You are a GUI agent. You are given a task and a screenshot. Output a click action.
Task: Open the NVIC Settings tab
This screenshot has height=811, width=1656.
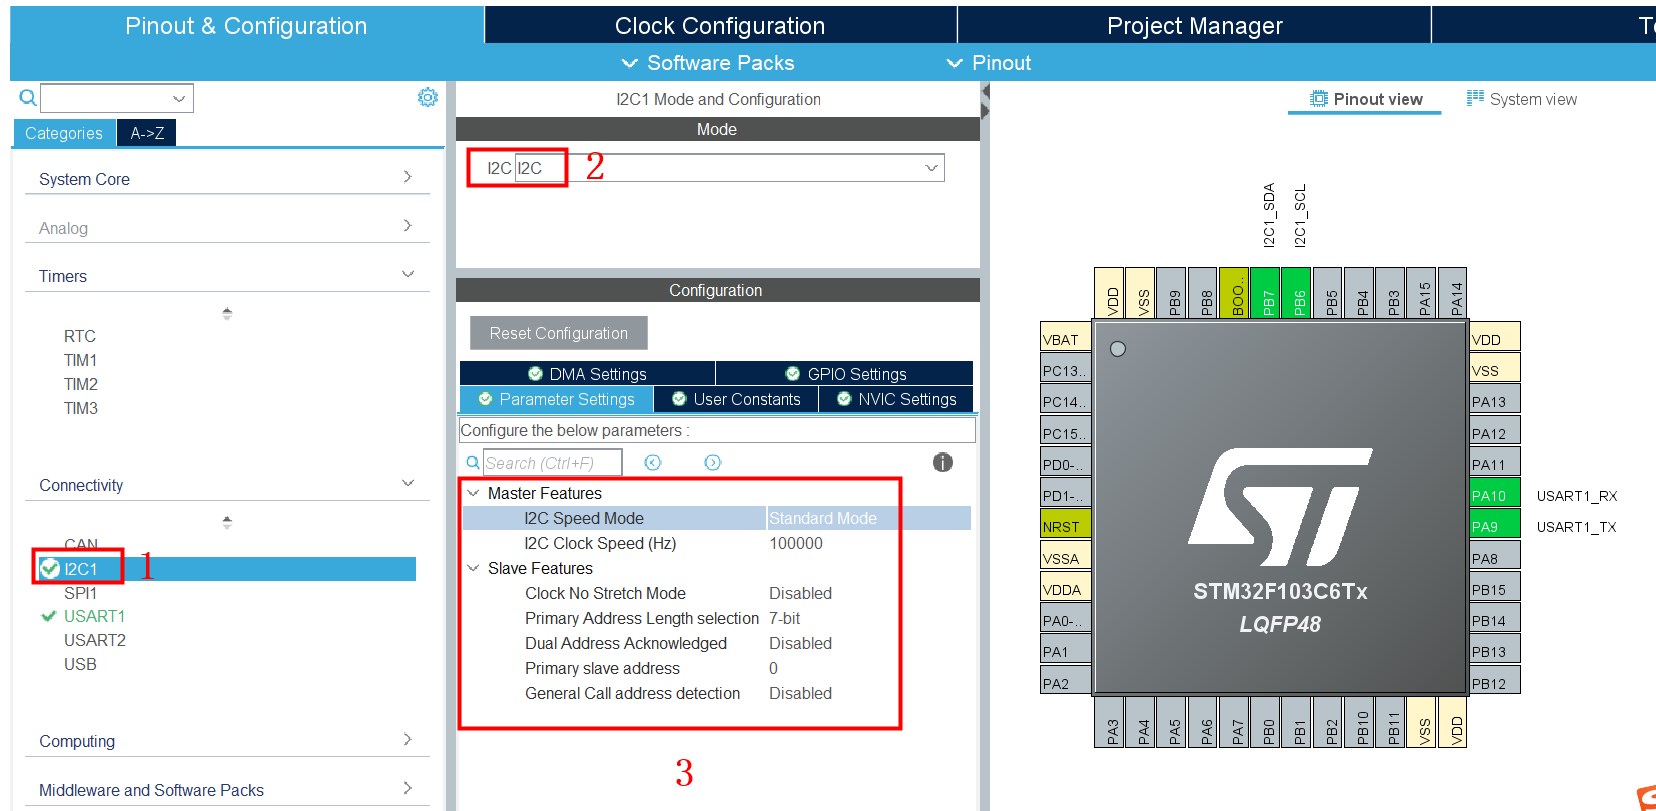(x=896, y=399)
